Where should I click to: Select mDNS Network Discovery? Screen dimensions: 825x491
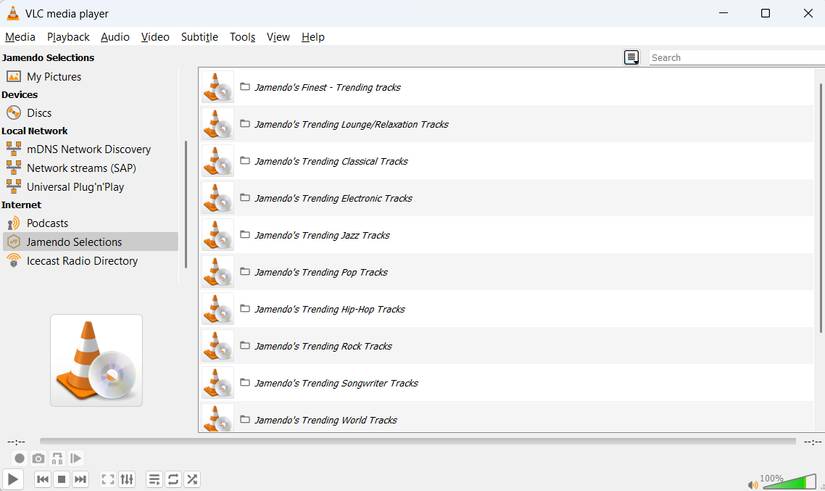click(90, 149)
